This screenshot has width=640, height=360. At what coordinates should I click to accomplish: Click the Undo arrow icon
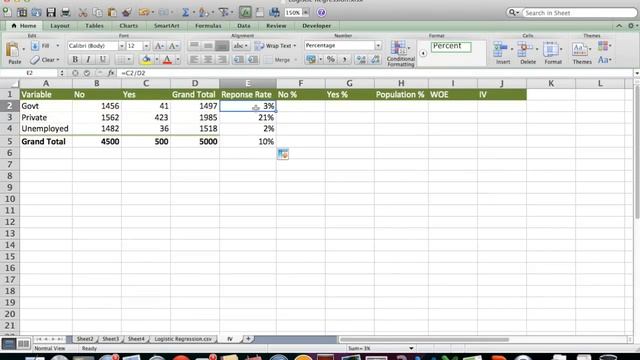coord(144,12)
